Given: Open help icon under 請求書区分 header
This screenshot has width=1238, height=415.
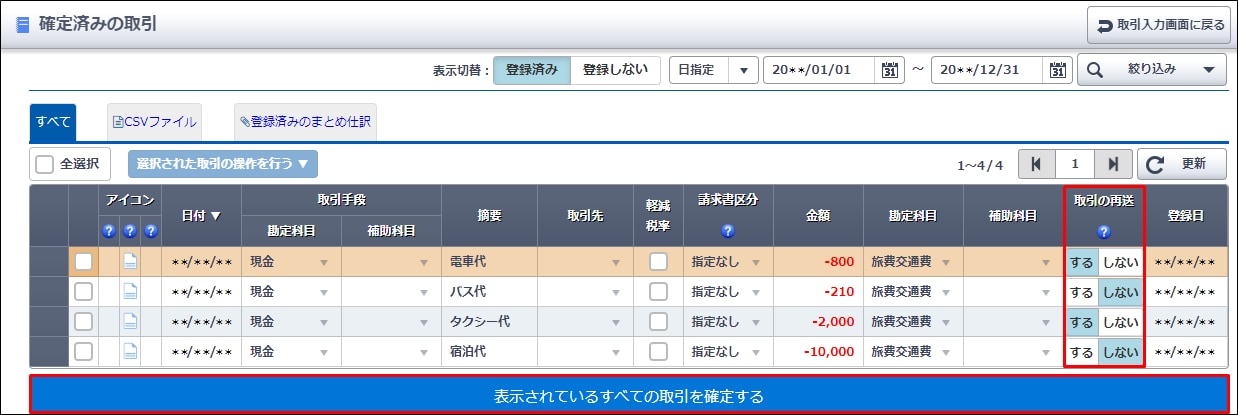Looking at the screenshot, I should point(727,231).
